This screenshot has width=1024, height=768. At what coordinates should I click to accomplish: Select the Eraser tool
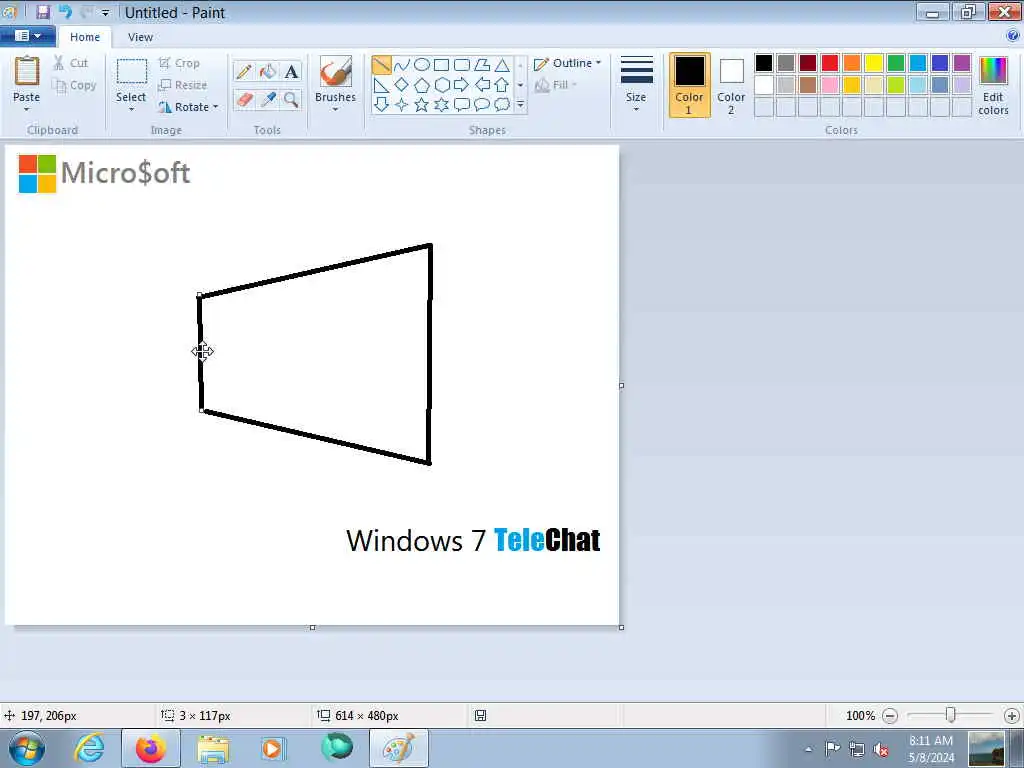point(244,99)
